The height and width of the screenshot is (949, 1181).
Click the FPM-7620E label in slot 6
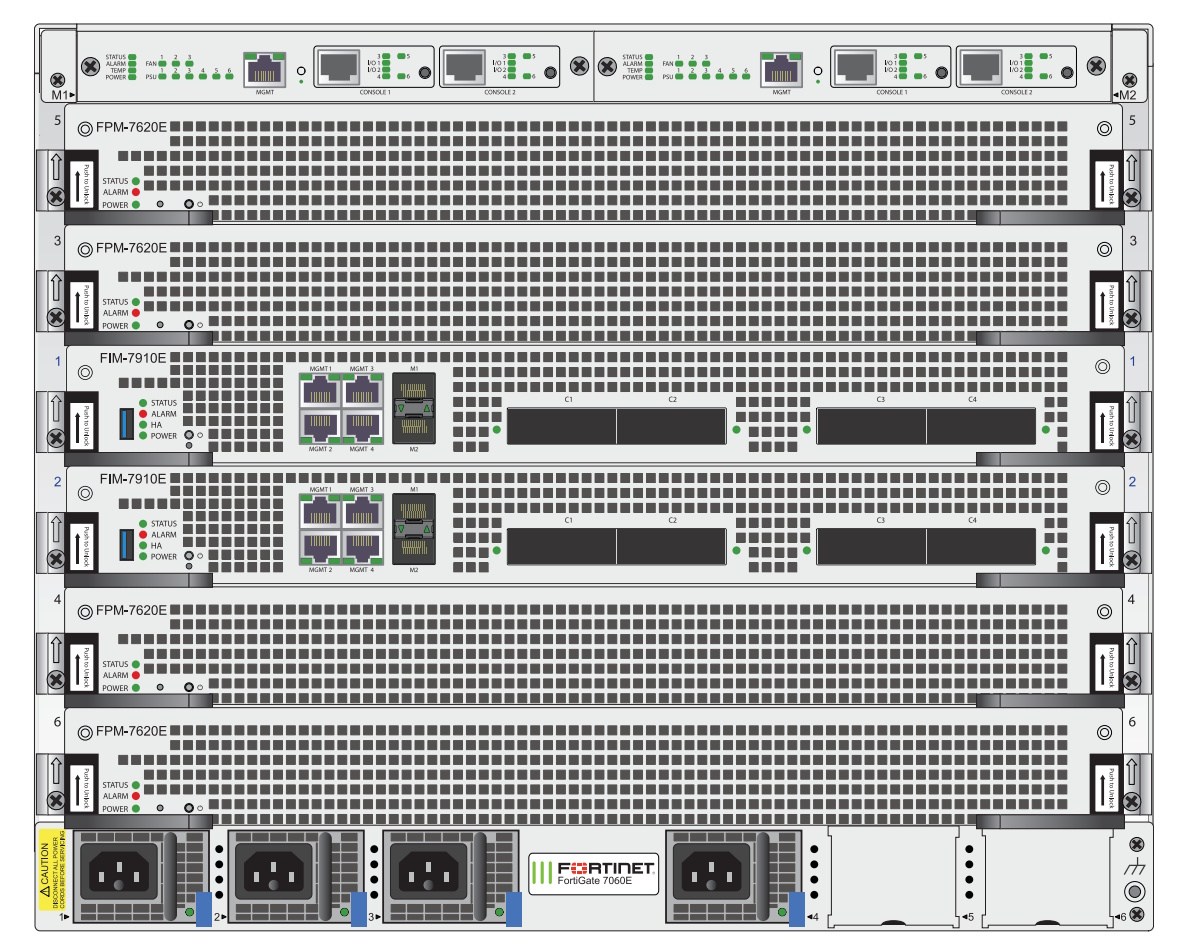pos(131,731)
